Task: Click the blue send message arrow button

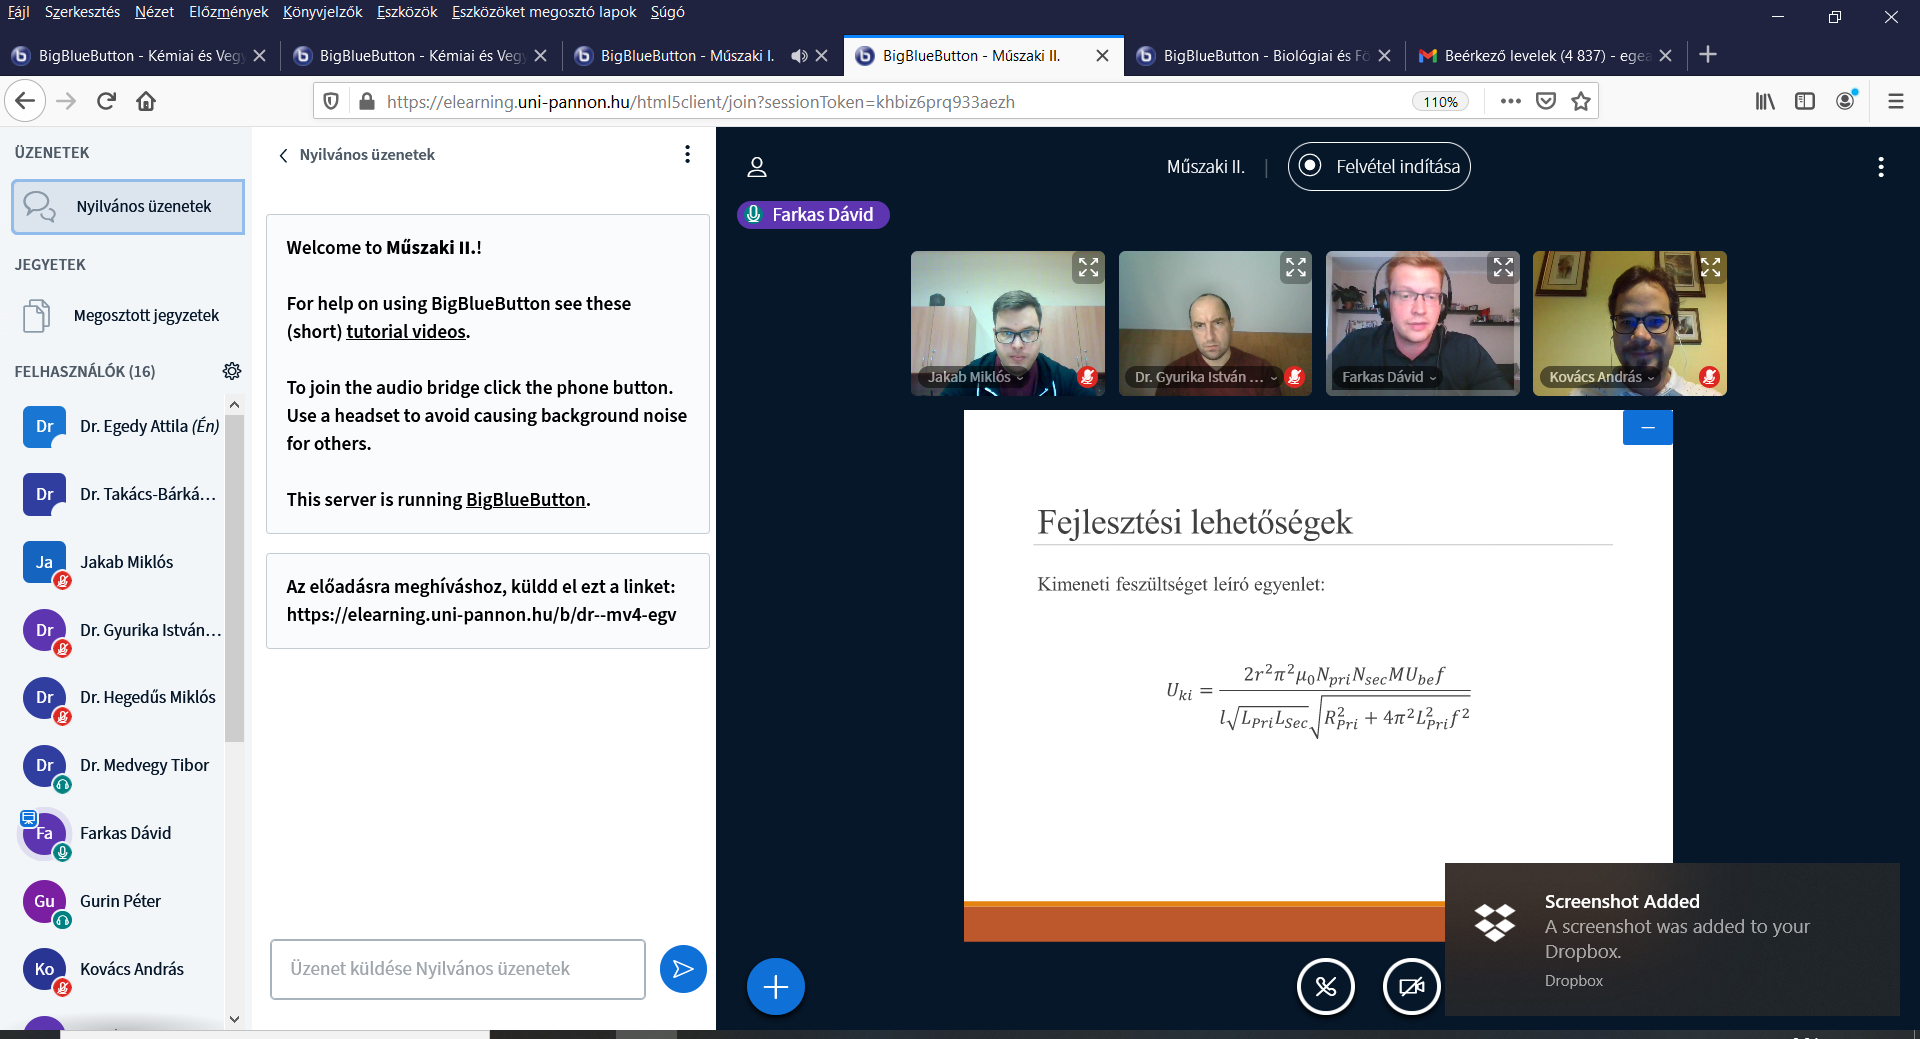Action: coord(683,969)
